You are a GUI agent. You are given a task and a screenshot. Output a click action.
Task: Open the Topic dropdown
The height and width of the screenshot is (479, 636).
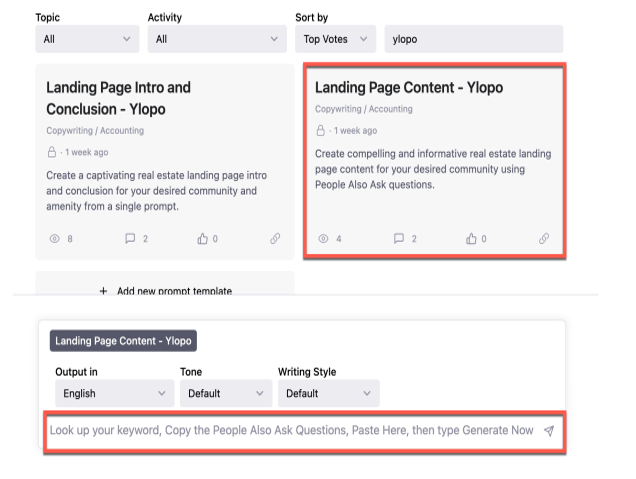click(87, 39)
